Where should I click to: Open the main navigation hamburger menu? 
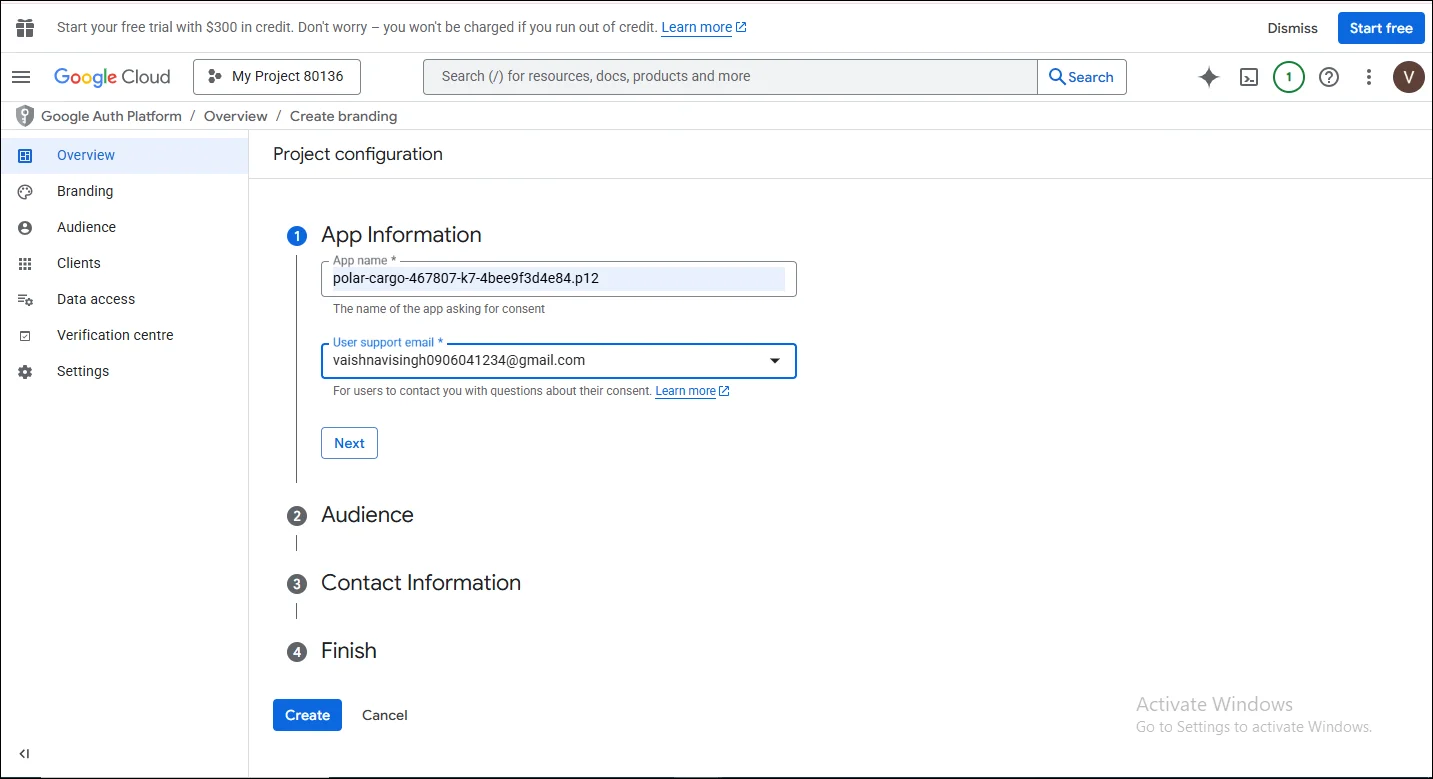pyautogui.click(x=21, y=77)
